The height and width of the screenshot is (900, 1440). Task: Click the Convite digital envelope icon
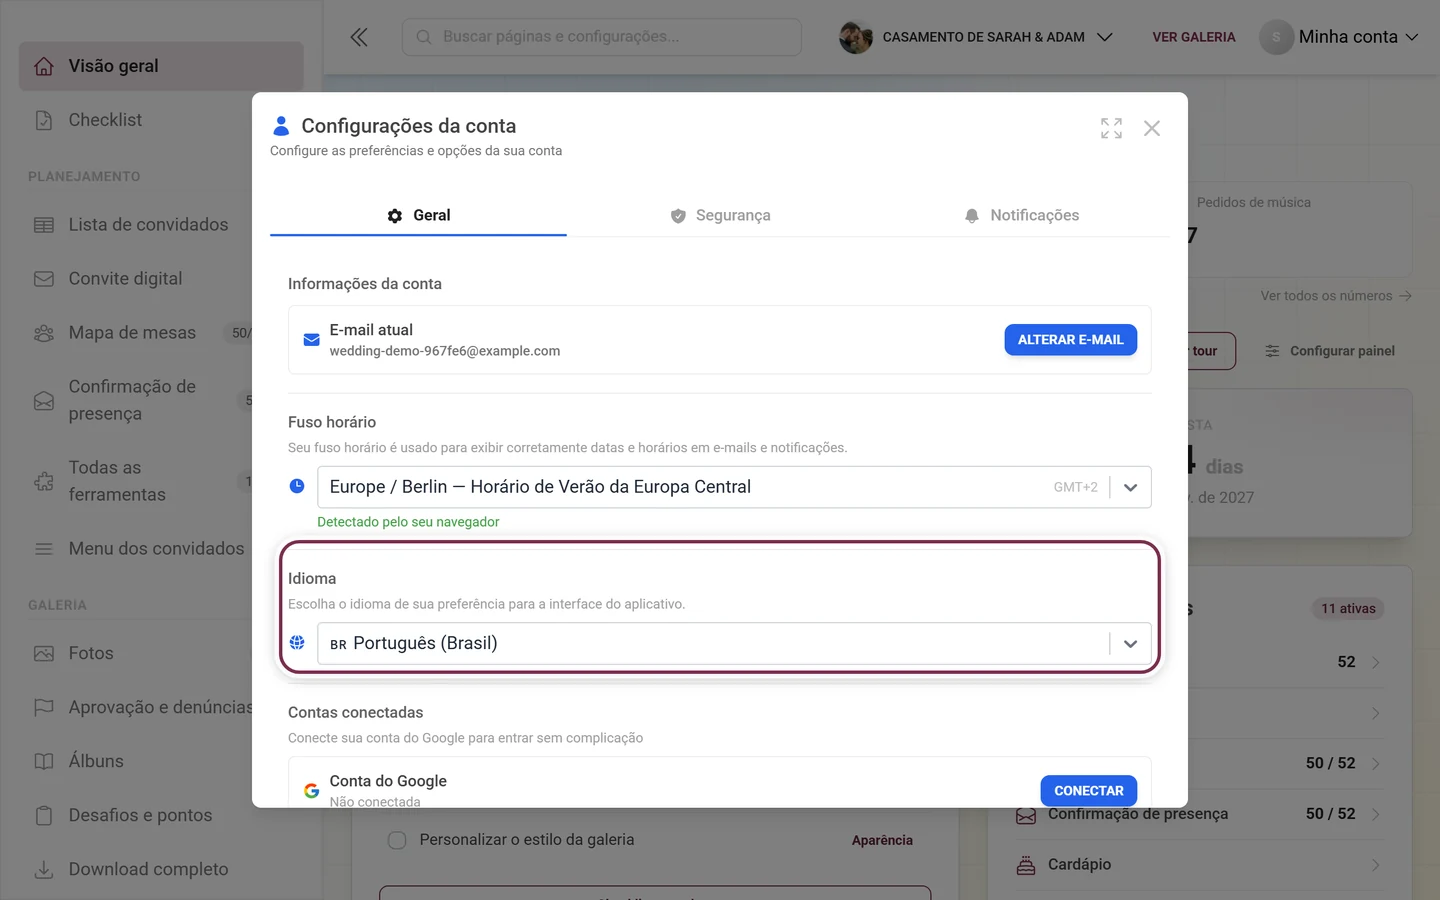tap(44, 279)
